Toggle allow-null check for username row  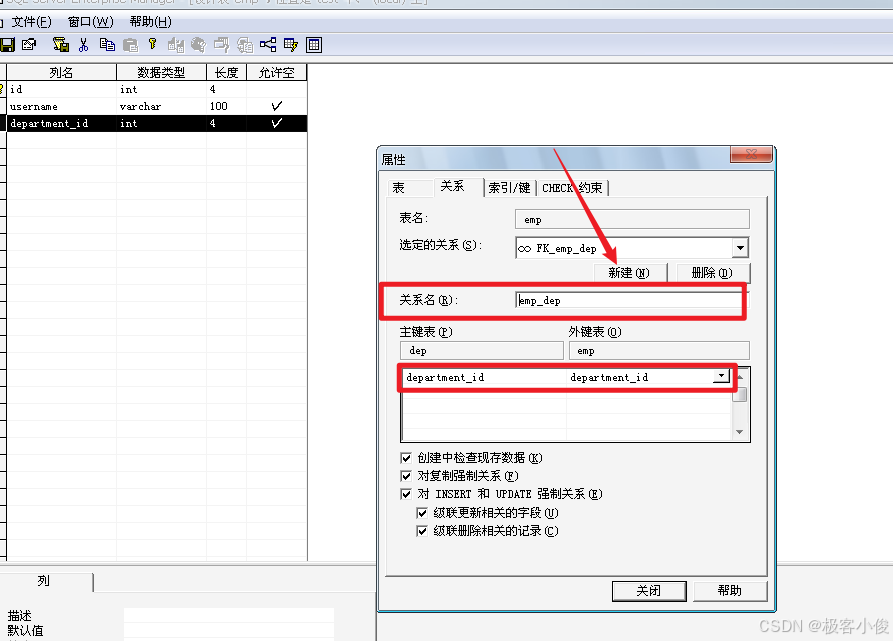[x=277, y=106]
